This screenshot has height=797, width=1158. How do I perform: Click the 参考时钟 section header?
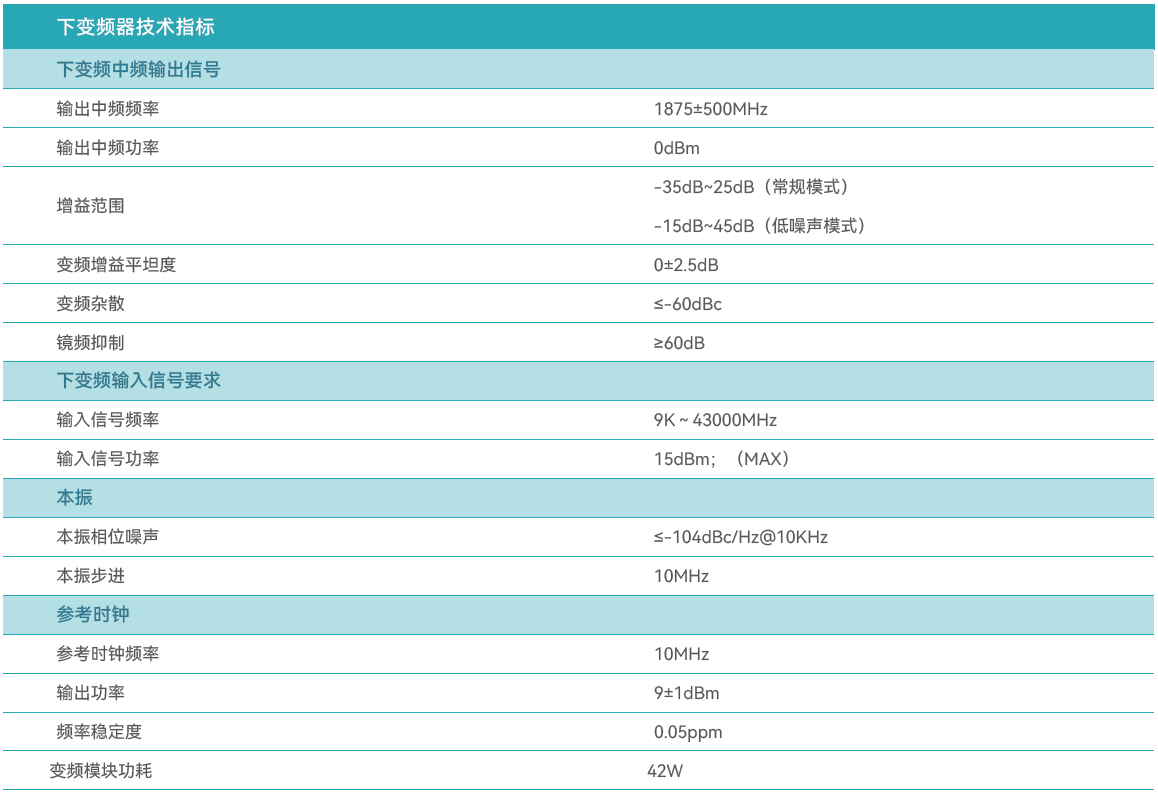pos(92,615)
